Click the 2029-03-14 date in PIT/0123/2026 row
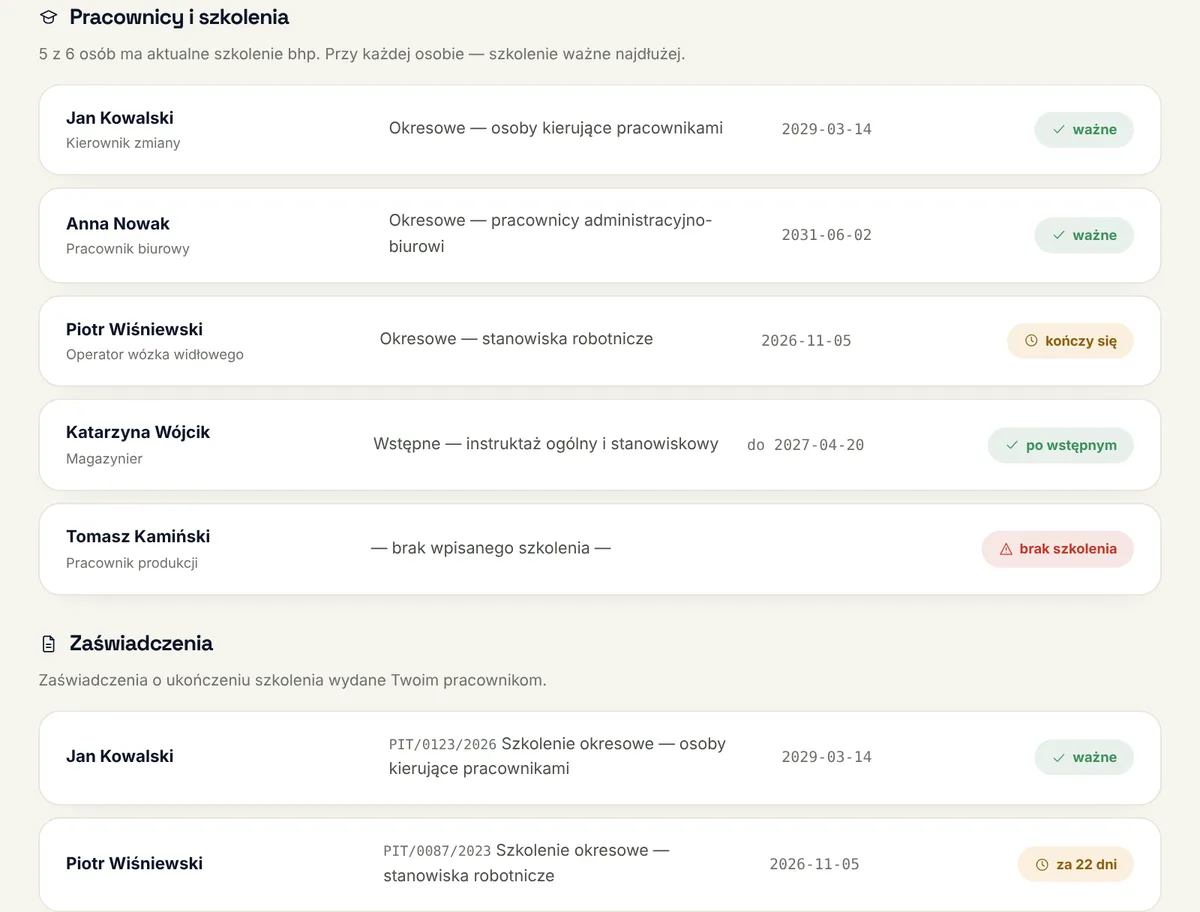The image size is (1200, 912). (x=826, y=757)
